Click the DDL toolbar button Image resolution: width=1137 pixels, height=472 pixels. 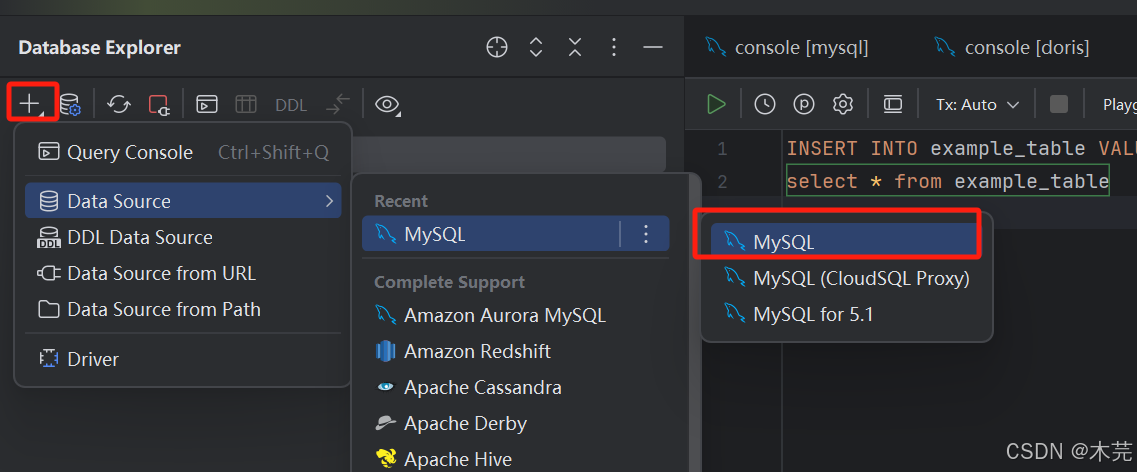tap(291, 105)
